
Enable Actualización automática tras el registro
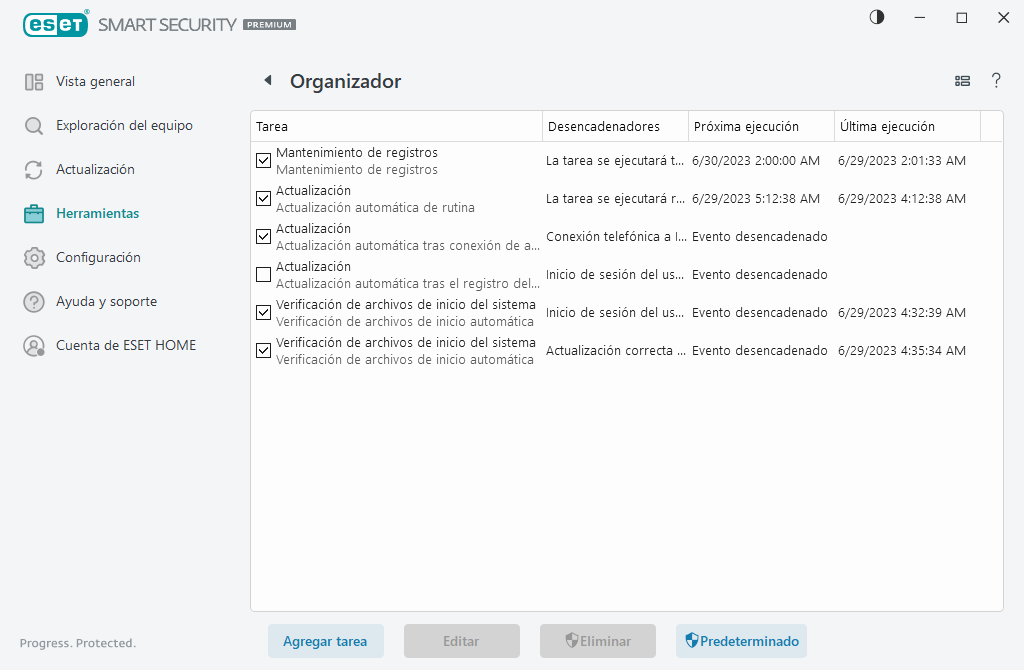(263, 274)
